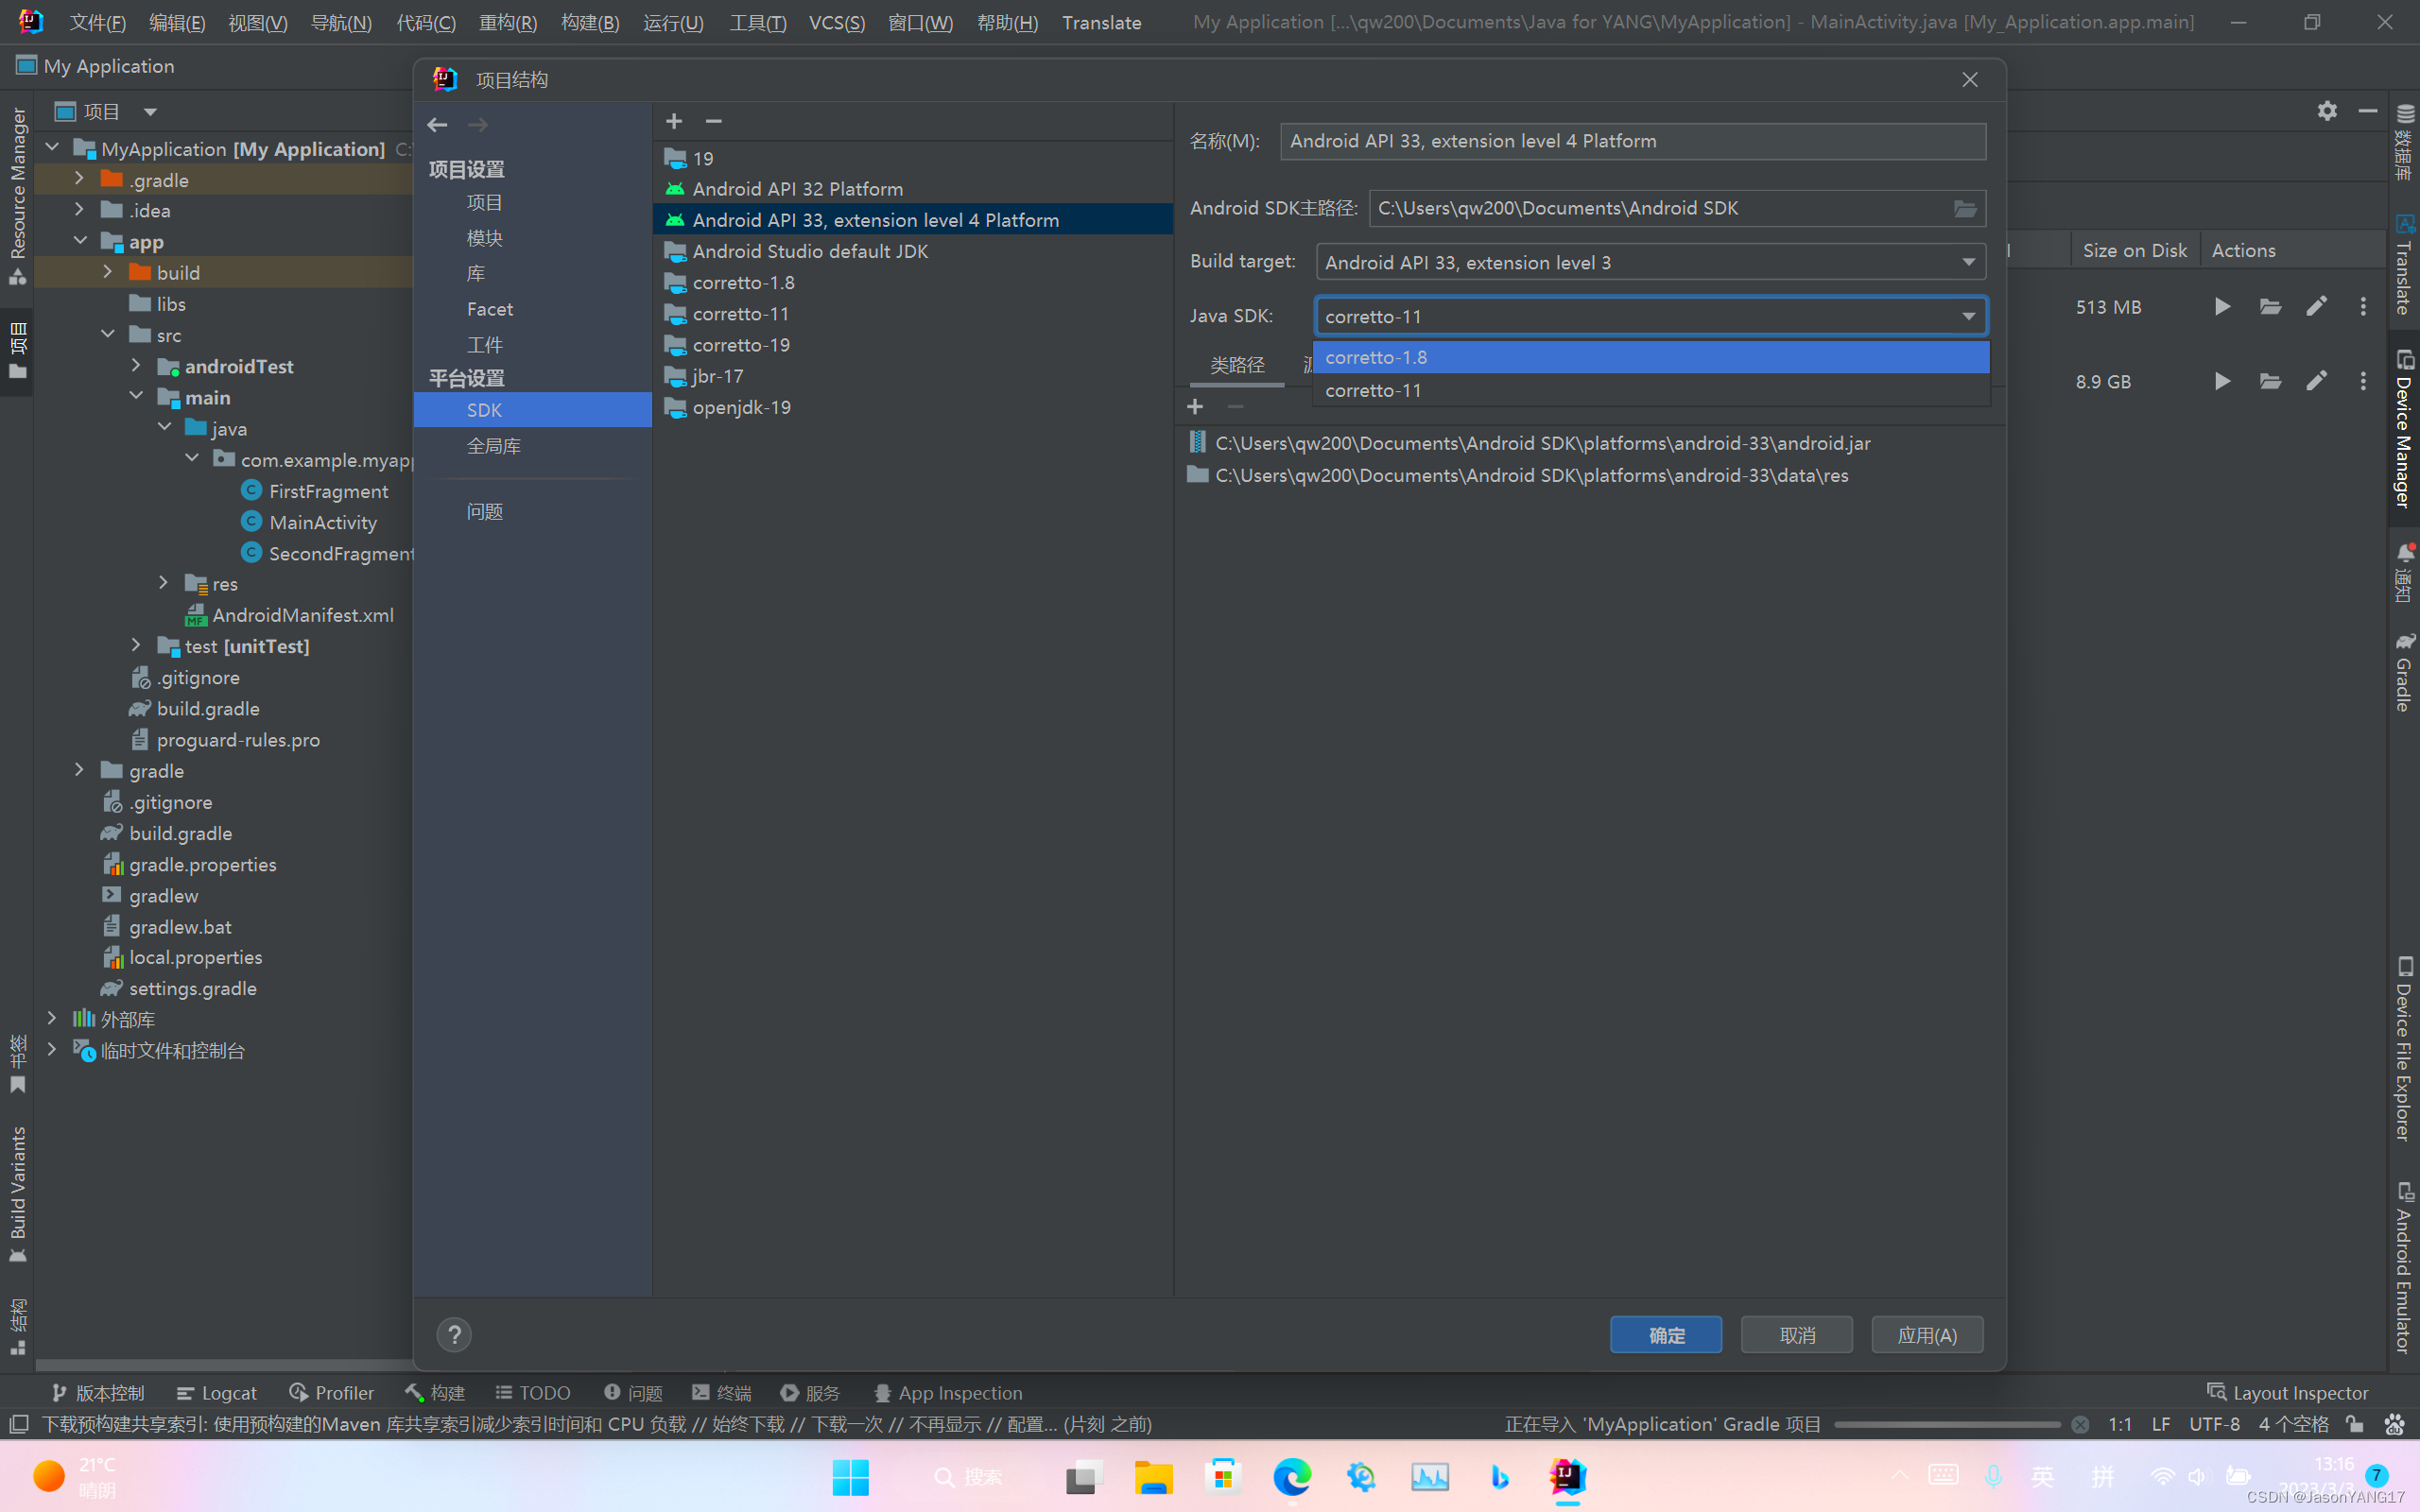Click the 确定 button
The height and width of the screenshot is (1512, 2420).
click(x=1665, y=1334)
